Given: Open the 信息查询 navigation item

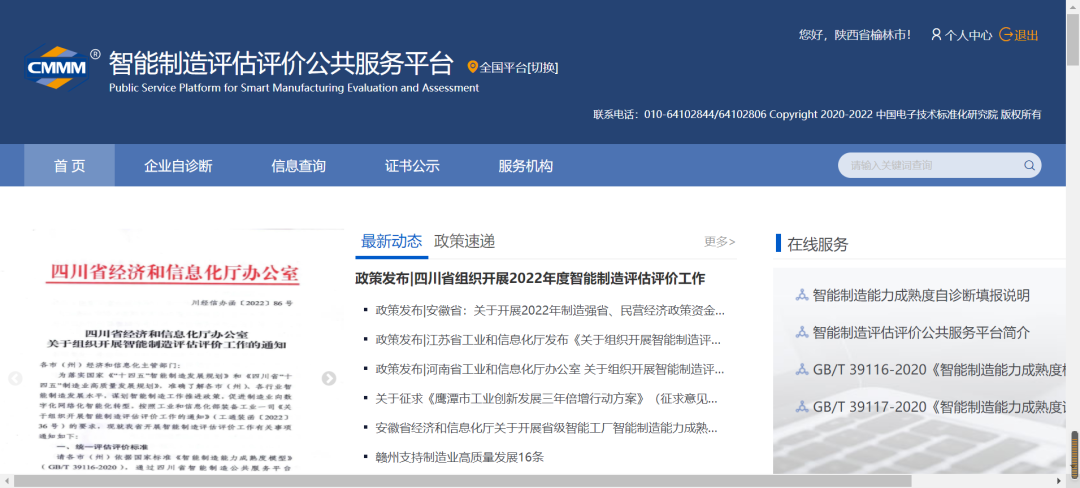Looking at the screenshot, I should click(x=298, y=166).
